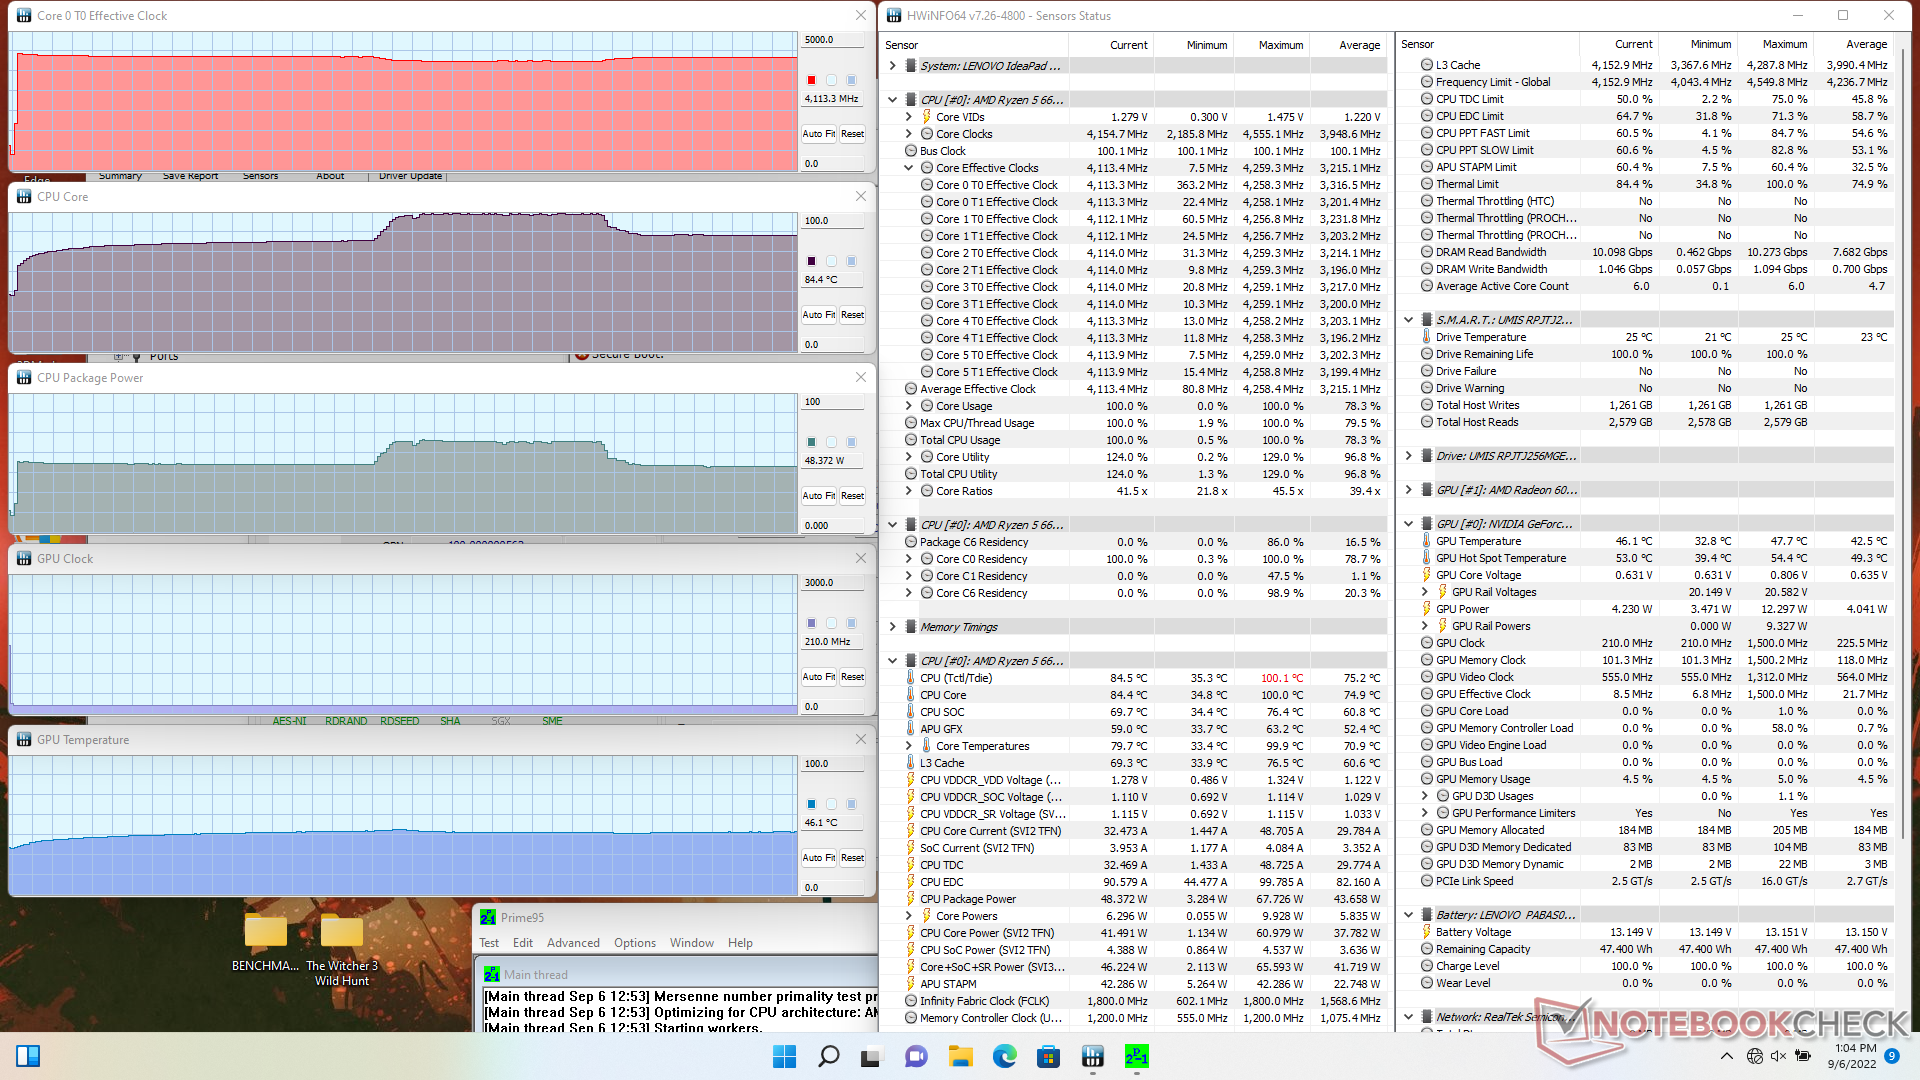Click the maximum value field 5000.0 in clock graph

832,40
